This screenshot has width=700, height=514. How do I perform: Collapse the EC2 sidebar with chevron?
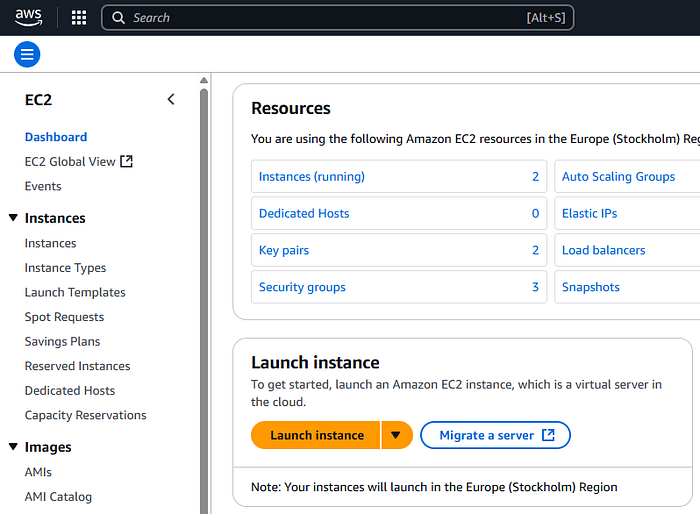171,99
